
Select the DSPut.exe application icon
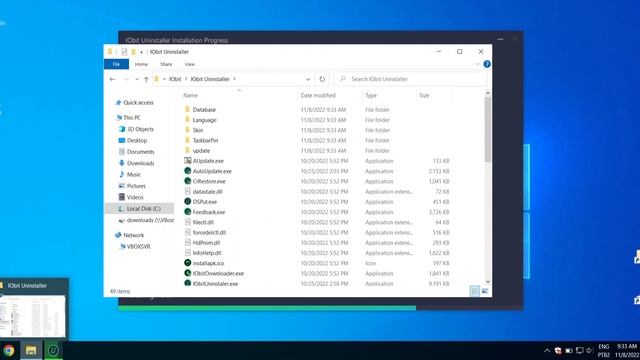187,202
